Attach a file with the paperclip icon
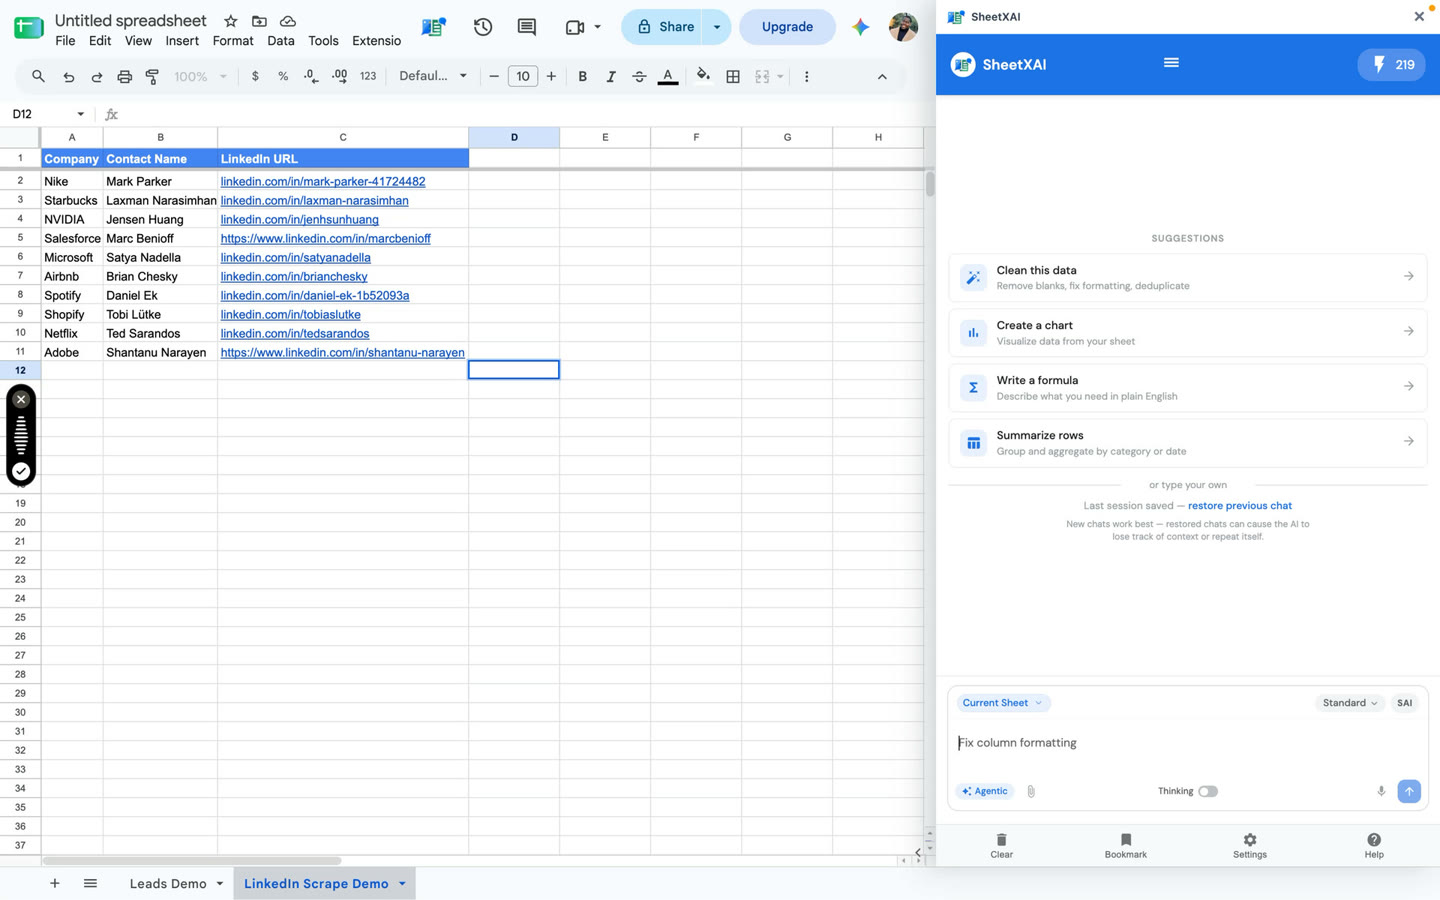The height and width of the screenshot is (900, 1440). tap(1031, 791)
